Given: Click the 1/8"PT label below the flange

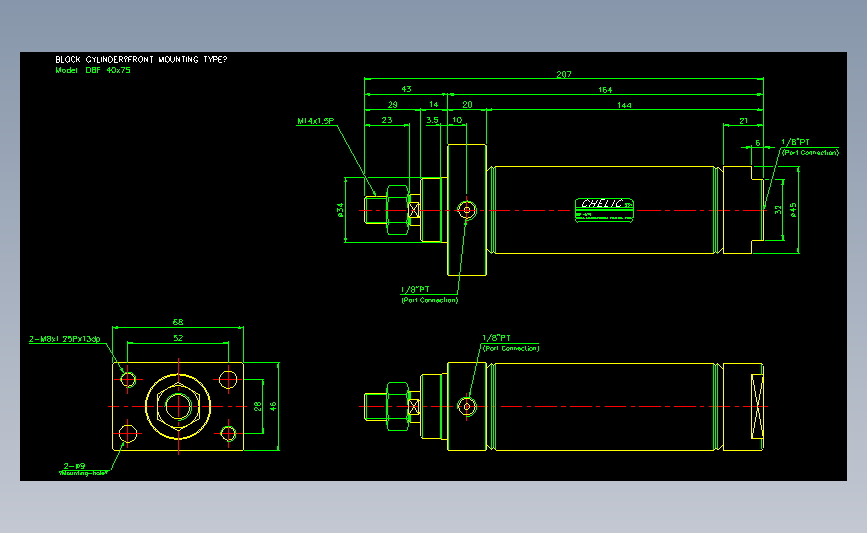Looking at the screenshot, I should (x=415, y=289).
